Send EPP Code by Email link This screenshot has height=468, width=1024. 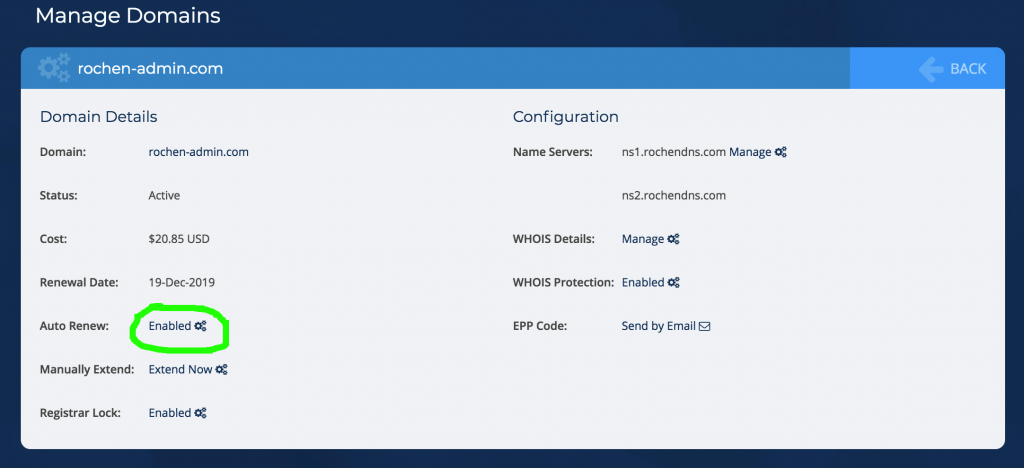pyautogui.click(x=658, y=326)
